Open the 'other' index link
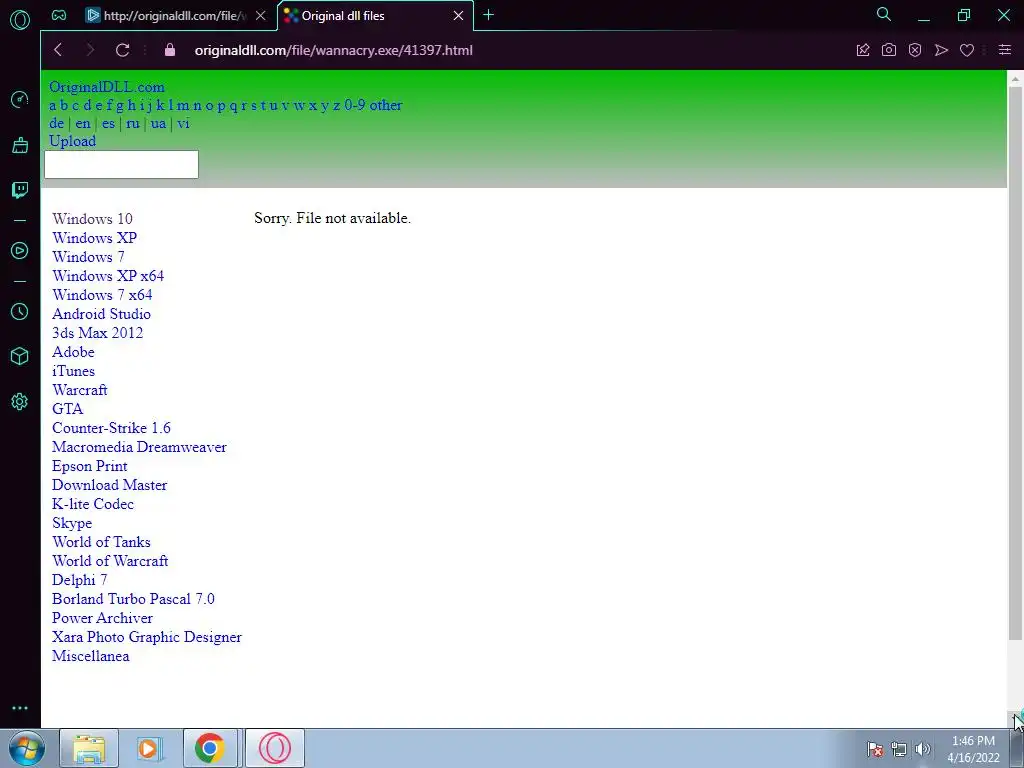Viewport: 1024px width, 768px height. 386,105
